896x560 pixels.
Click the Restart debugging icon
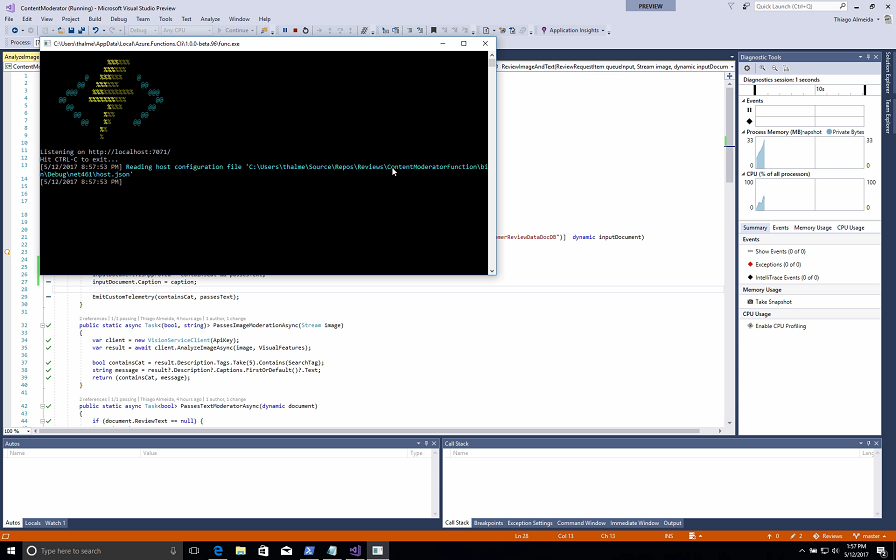coord(306,30)
